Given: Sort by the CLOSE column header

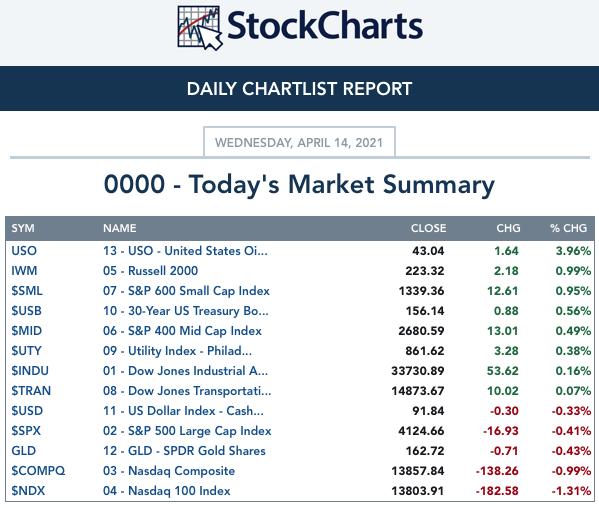Looking at the screenshot, I should tap(428, 228).
